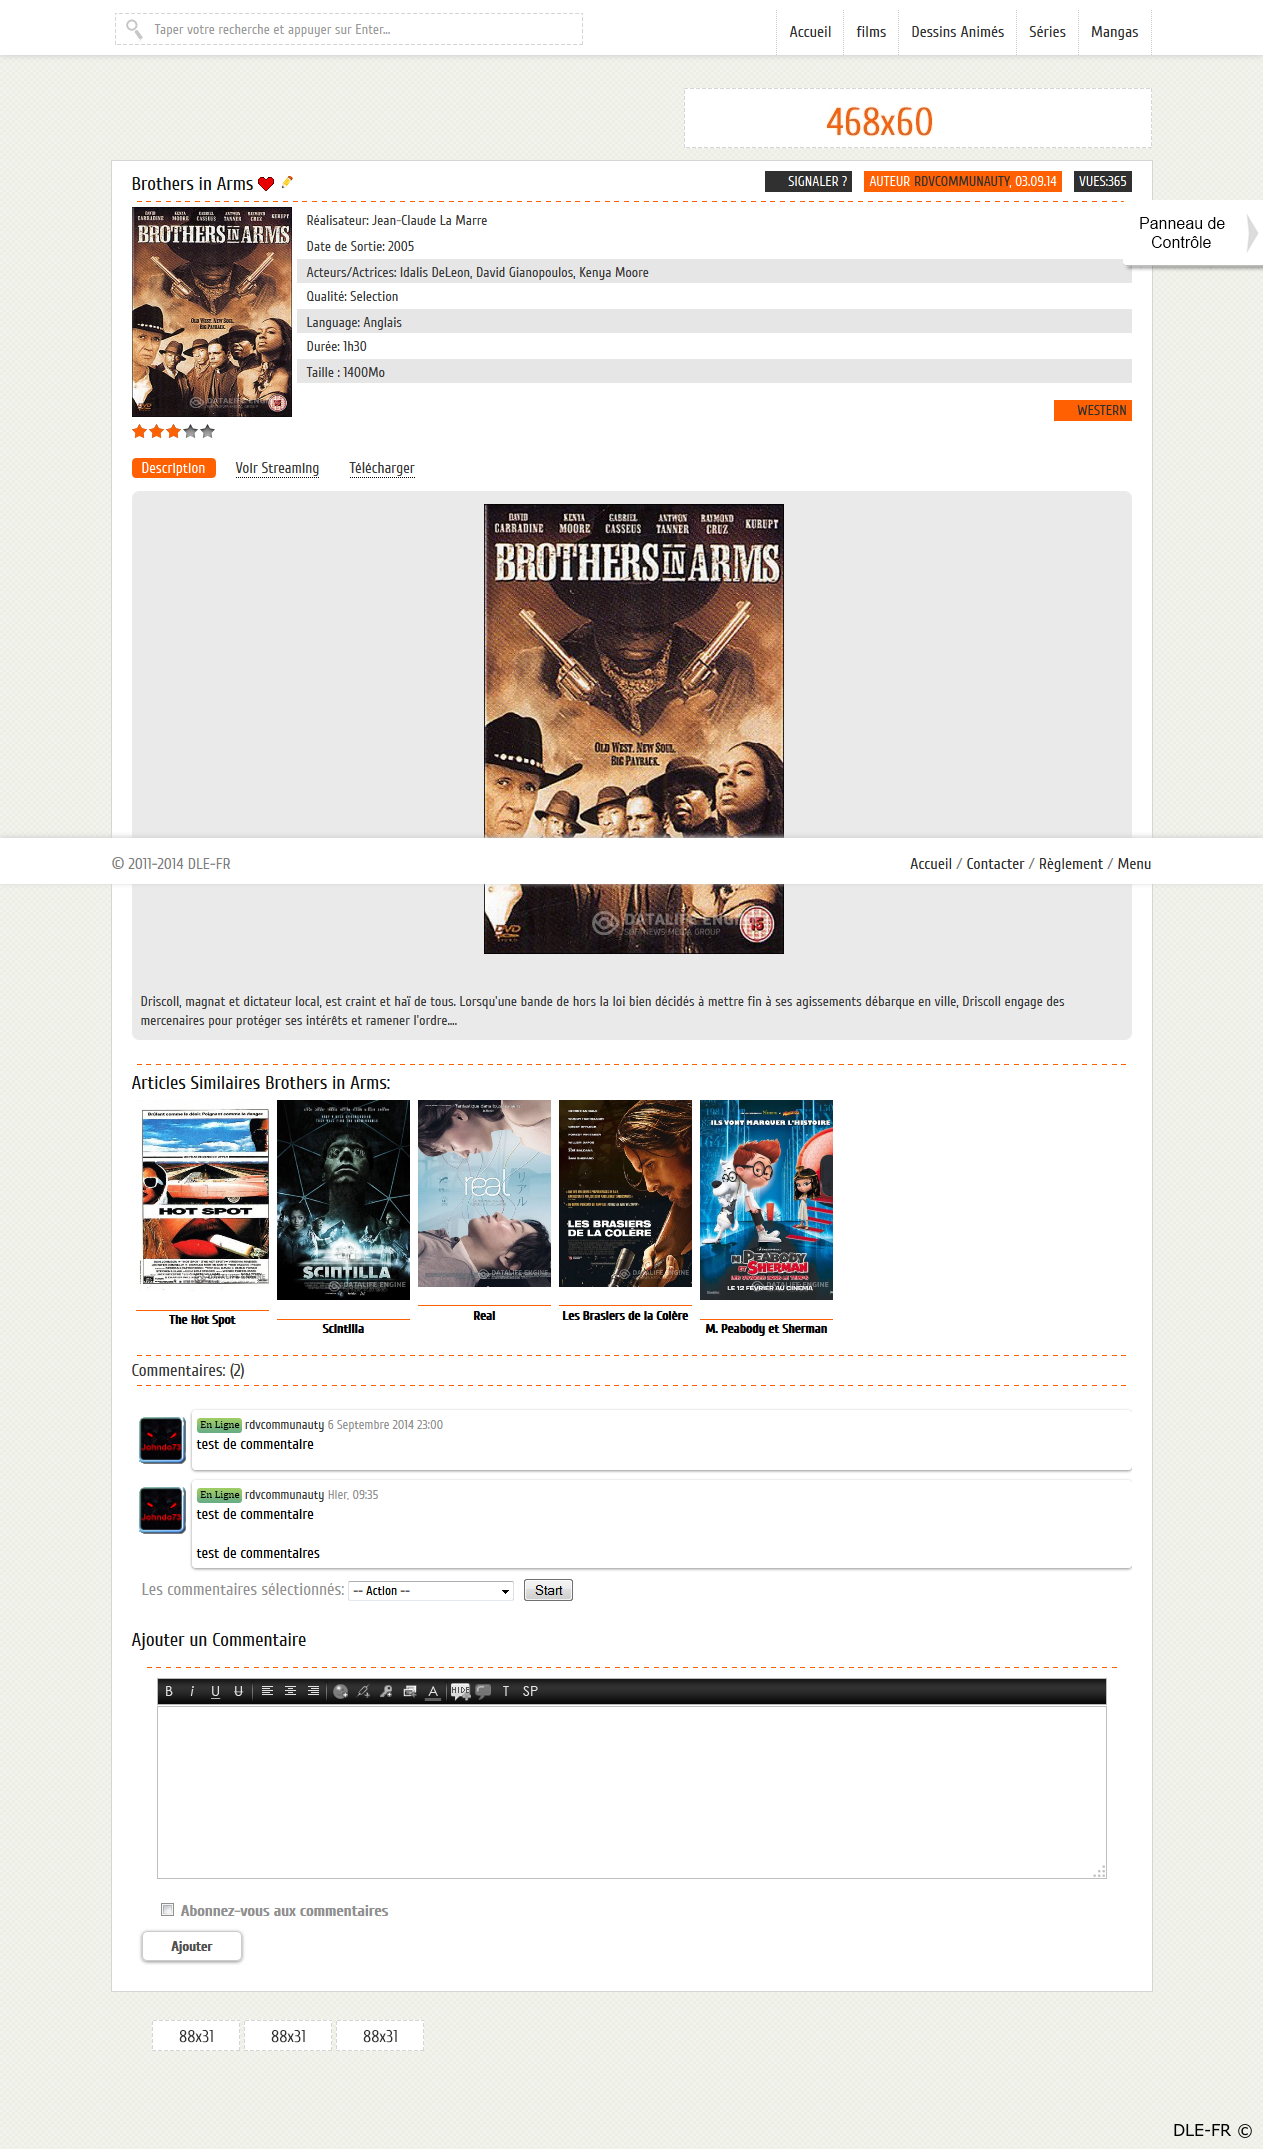
Task: Open Accueil in top navigation
Action: click(x=810, y=32)
